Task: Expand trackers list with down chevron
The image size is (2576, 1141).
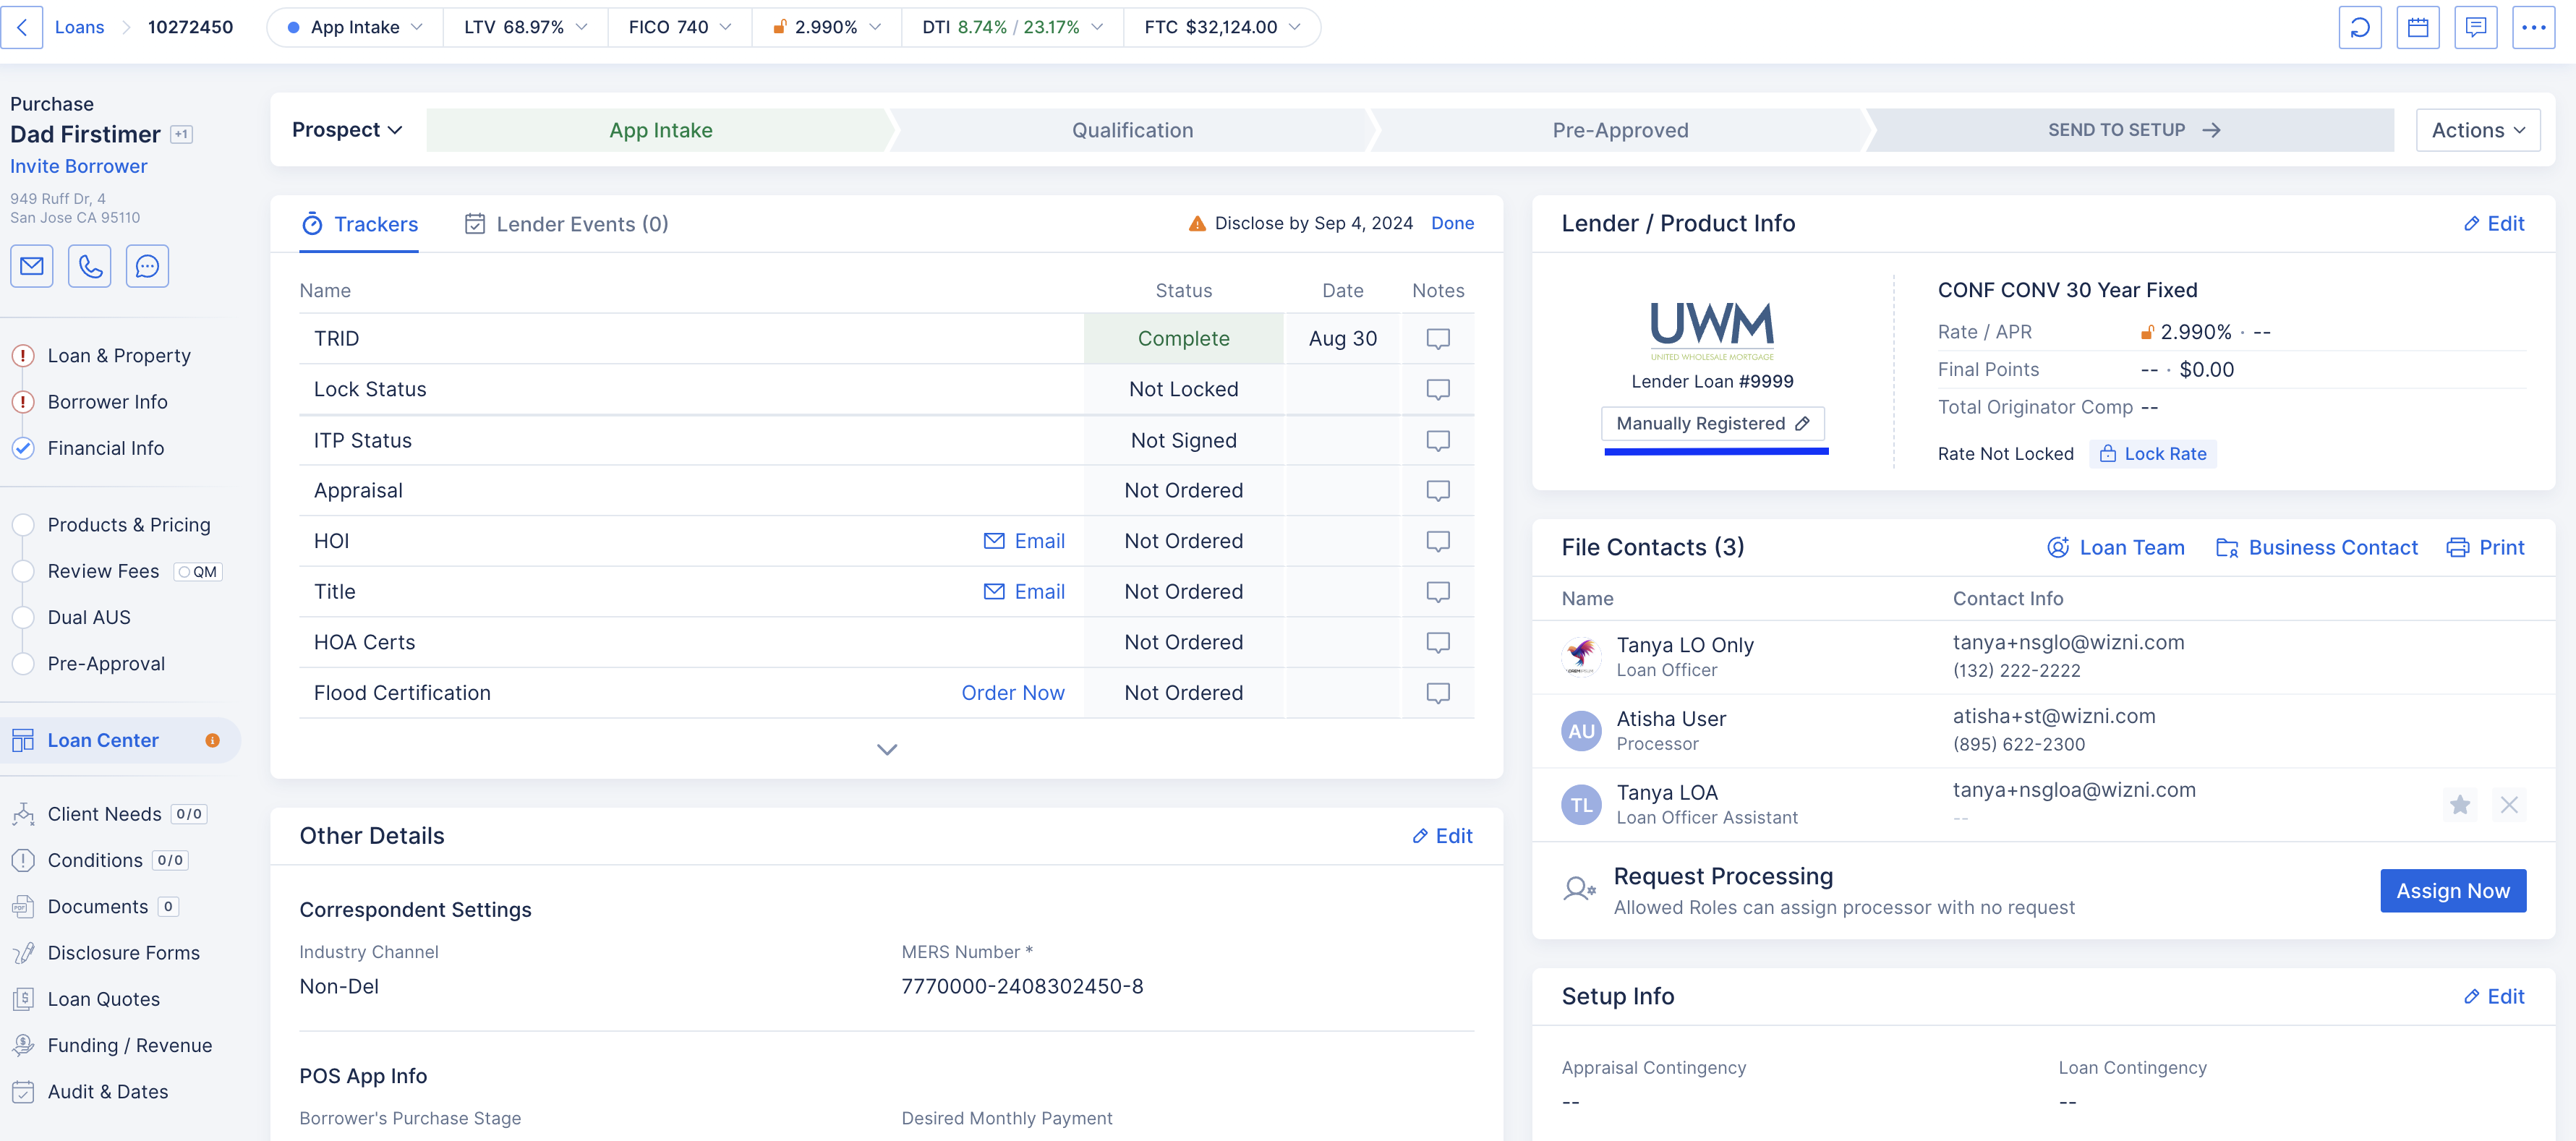Action: [886, 749]
